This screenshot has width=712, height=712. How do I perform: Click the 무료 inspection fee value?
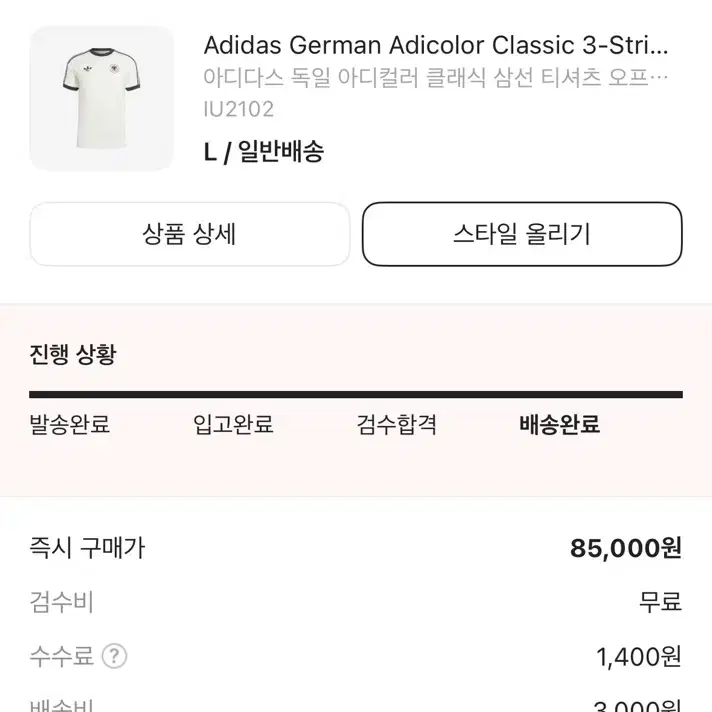point(660,603)
